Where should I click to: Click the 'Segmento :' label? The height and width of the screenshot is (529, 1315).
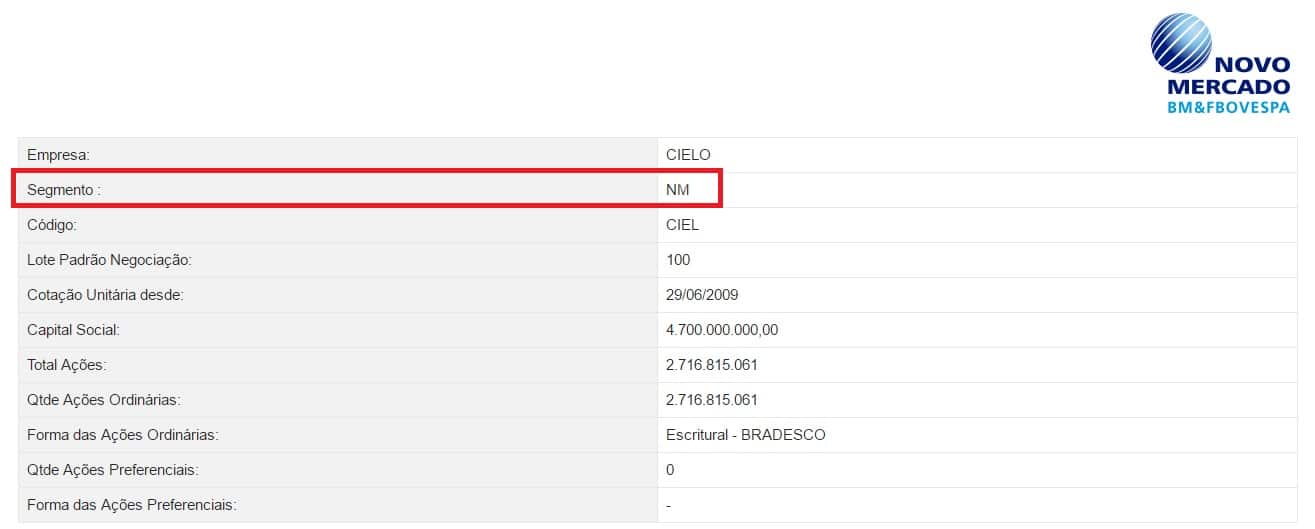coord(65,190)
